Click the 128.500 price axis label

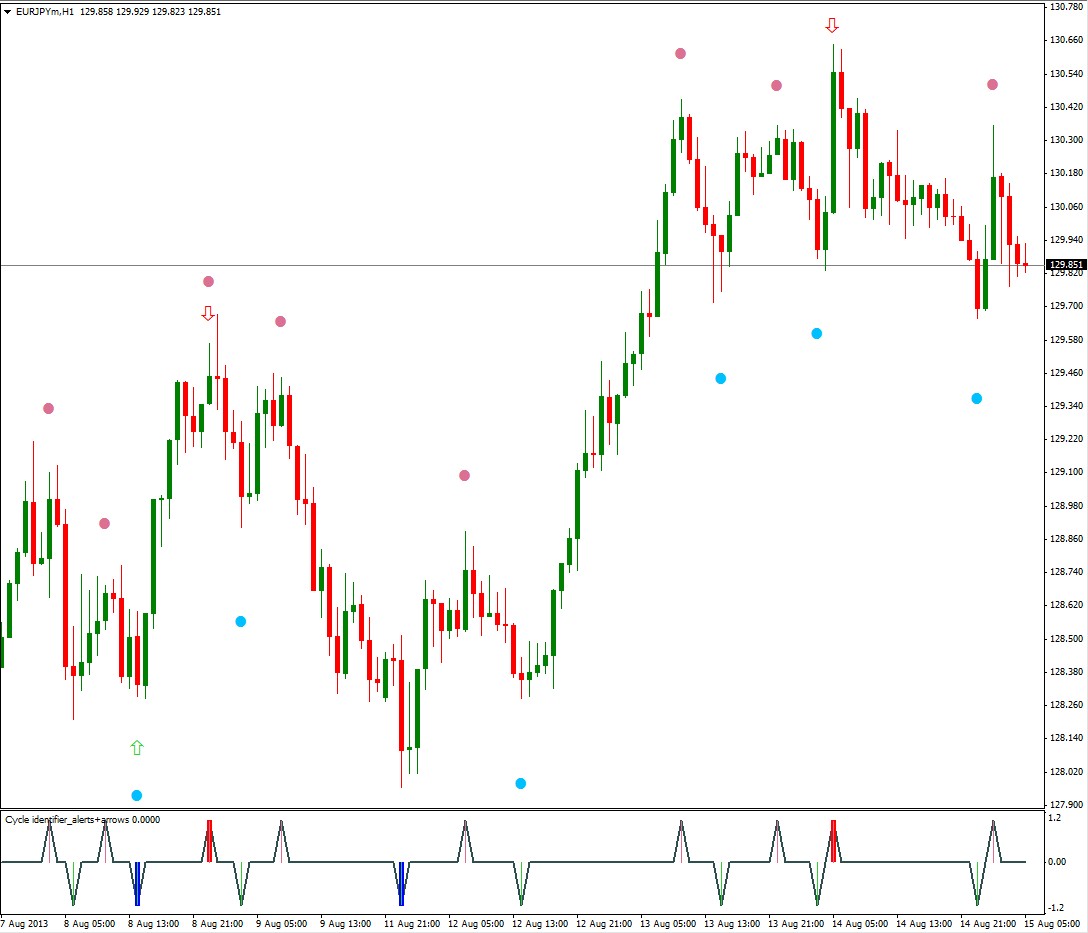click(x=1066, y=638)
